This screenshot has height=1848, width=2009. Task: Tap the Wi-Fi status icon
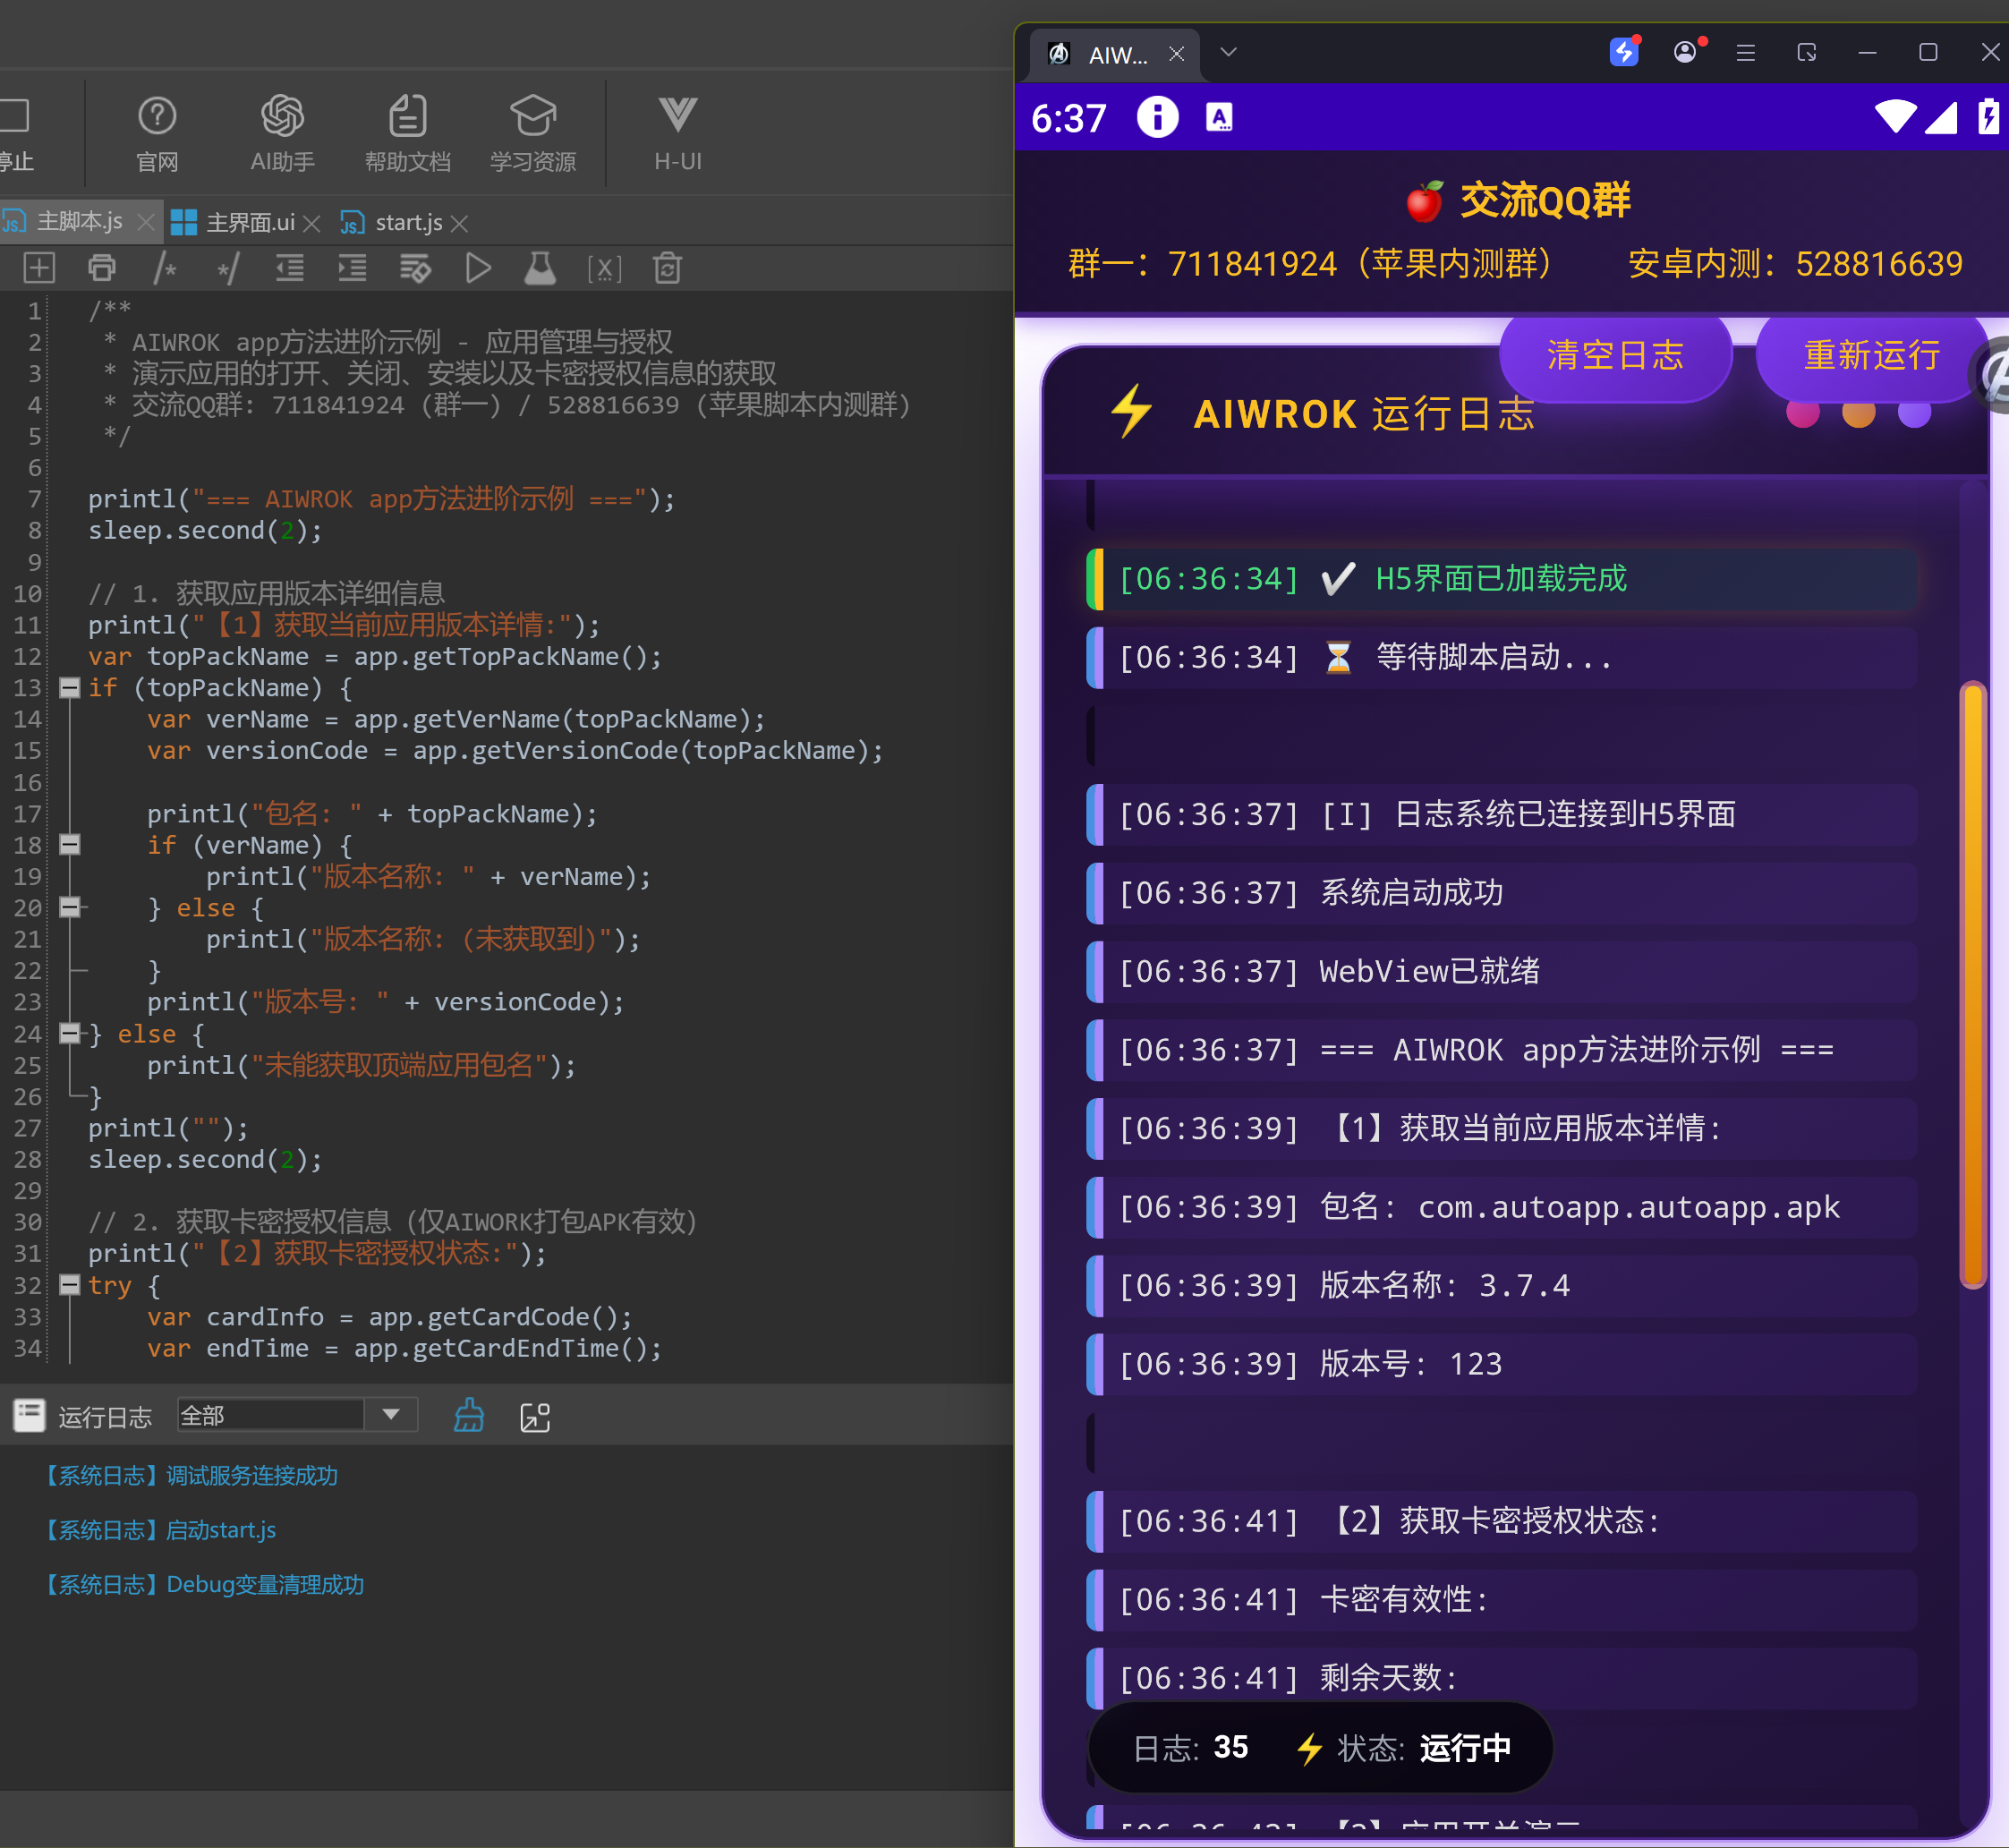pyautogui.click(x=1895, y=117)
